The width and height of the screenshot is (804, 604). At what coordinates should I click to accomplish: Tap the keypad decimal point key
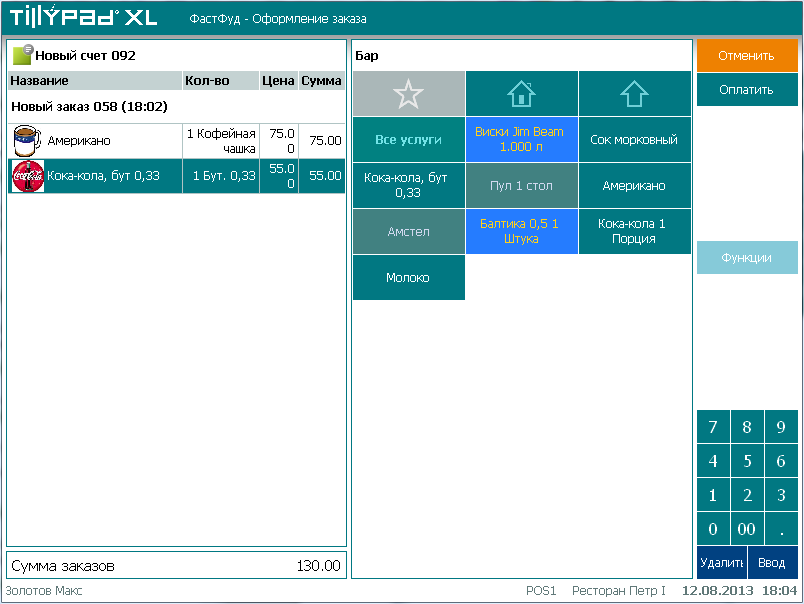tap(781, 529)
